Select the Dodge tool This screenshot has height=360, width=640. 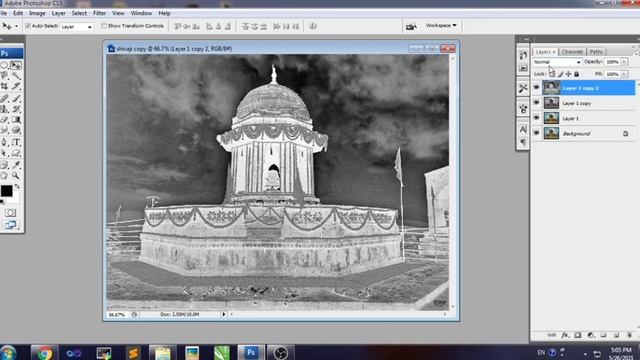pyautogui.click(x=16, y=130)
